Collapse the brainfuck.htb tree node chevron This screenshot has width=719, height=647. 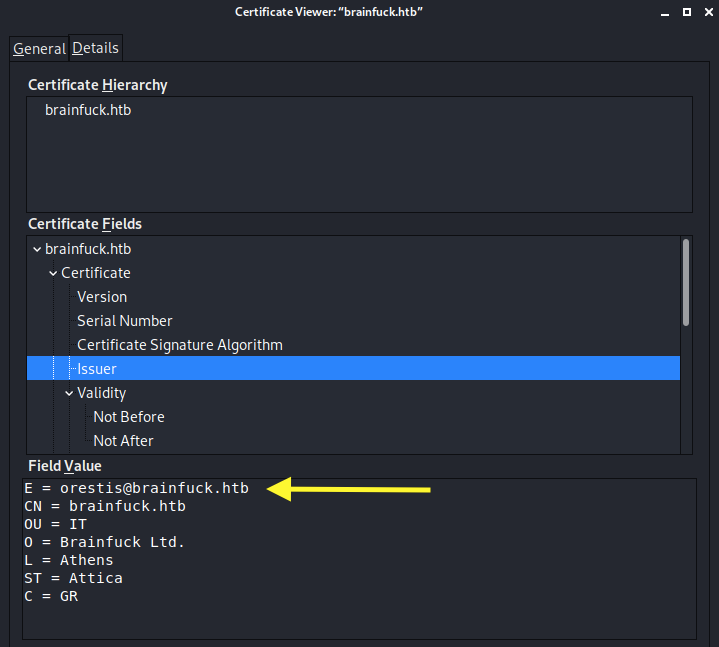pos(37,249)
